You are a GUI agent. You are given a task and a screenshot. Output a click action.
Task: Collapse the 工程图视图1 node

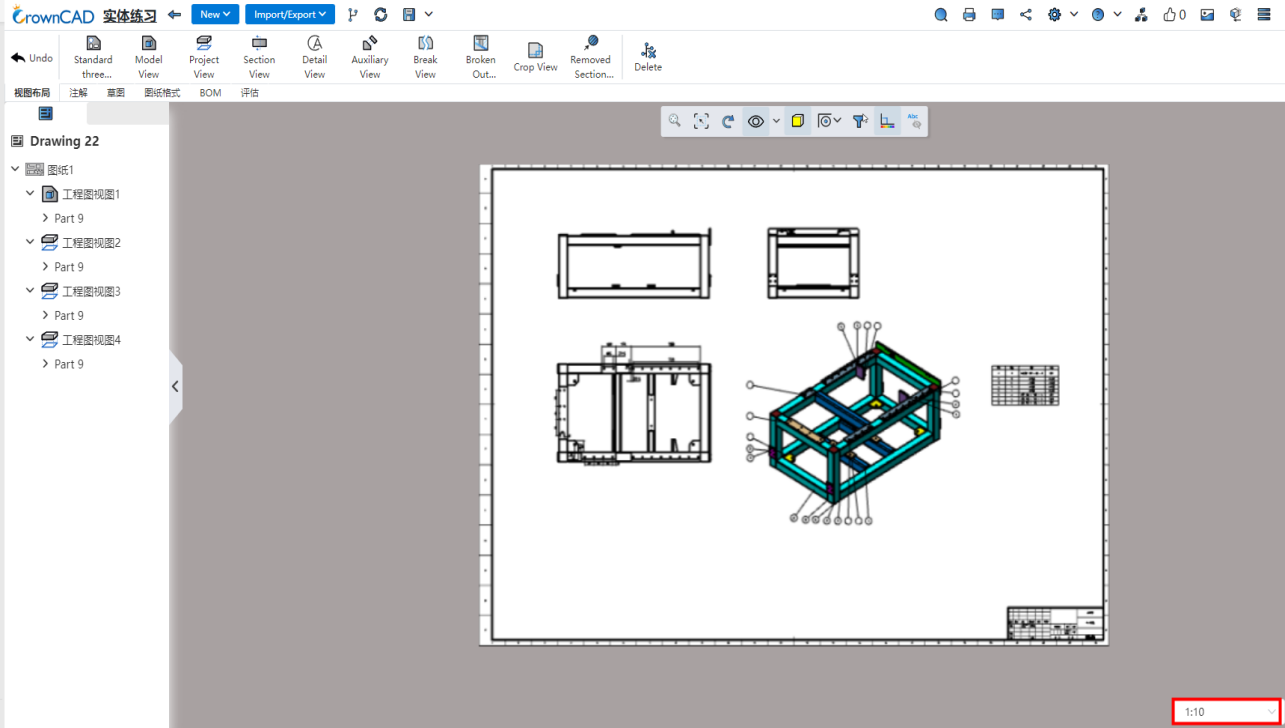(30, 194)
